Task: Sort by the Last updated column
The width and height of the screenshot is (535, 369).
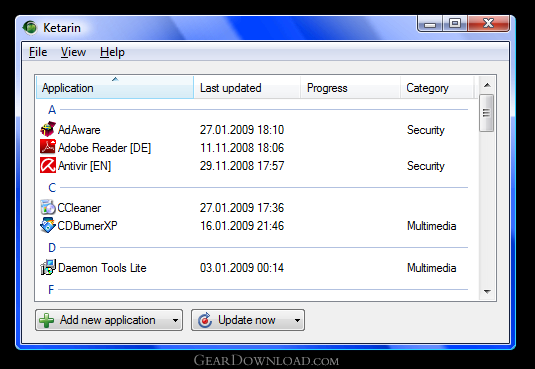Action: click(247, 88)
